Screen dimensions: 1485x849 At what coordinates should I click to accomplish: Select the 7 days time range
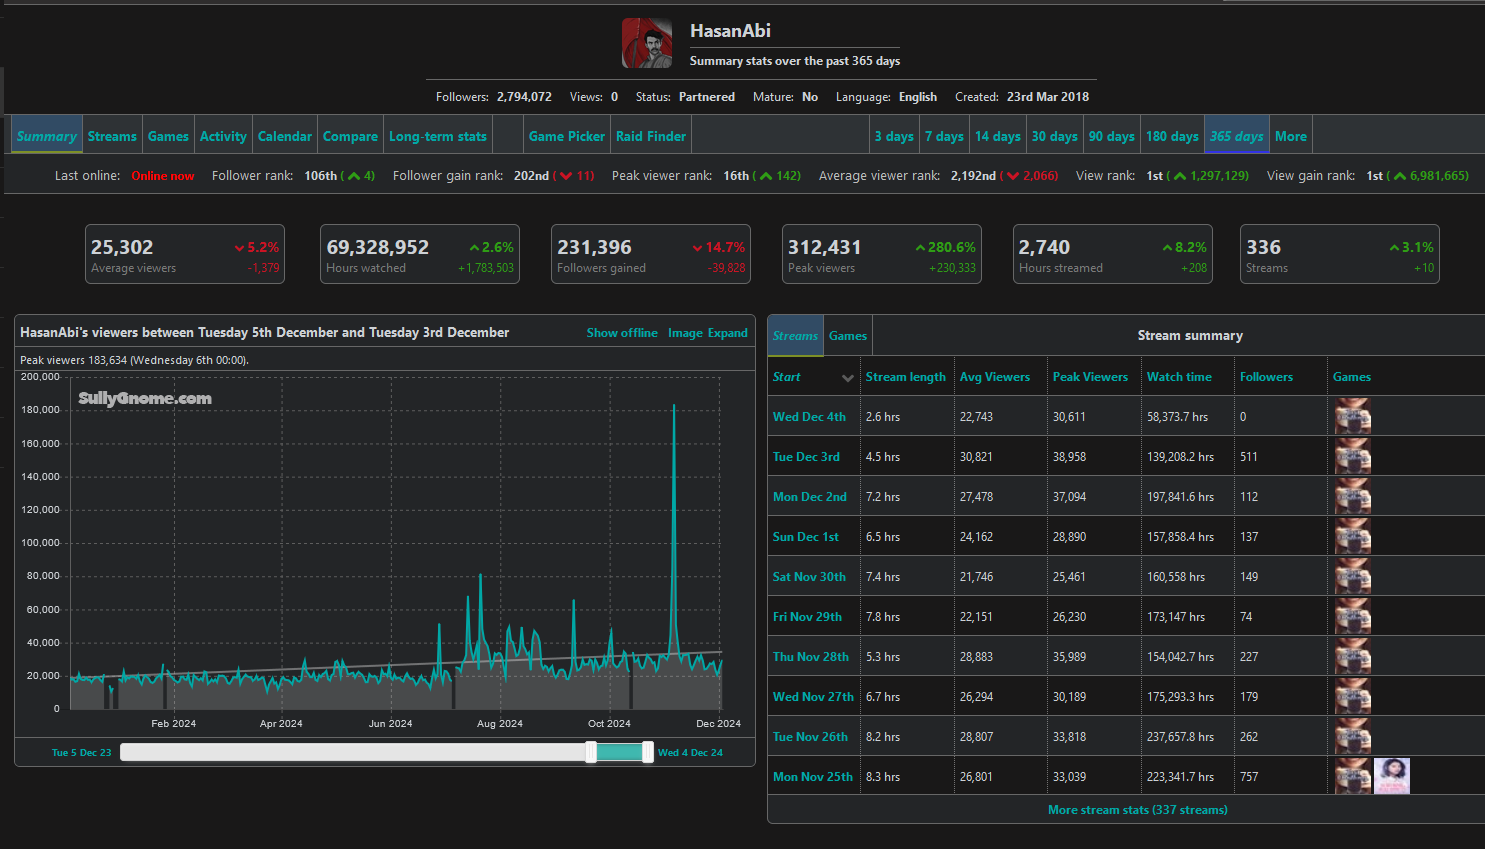tap(944, 136)
